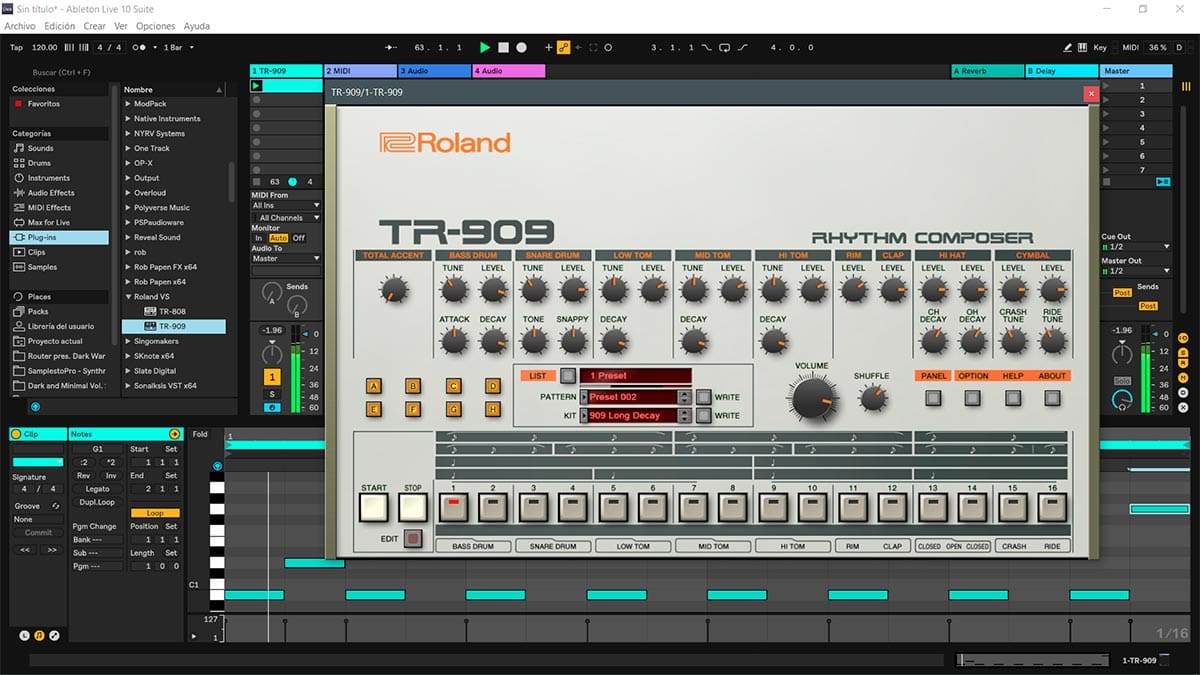
Task: Open the Edición menu
Action: [59, 26]
